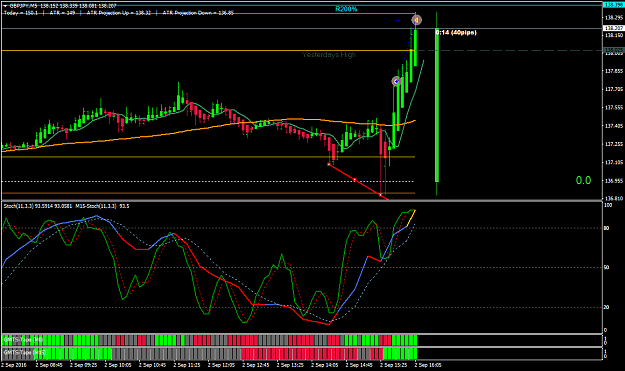Click the triangle beside the GBPJPY,M5 title
The height and width of the screenshot is (371, 625).
pyautogui.click(x=5, y=6)
